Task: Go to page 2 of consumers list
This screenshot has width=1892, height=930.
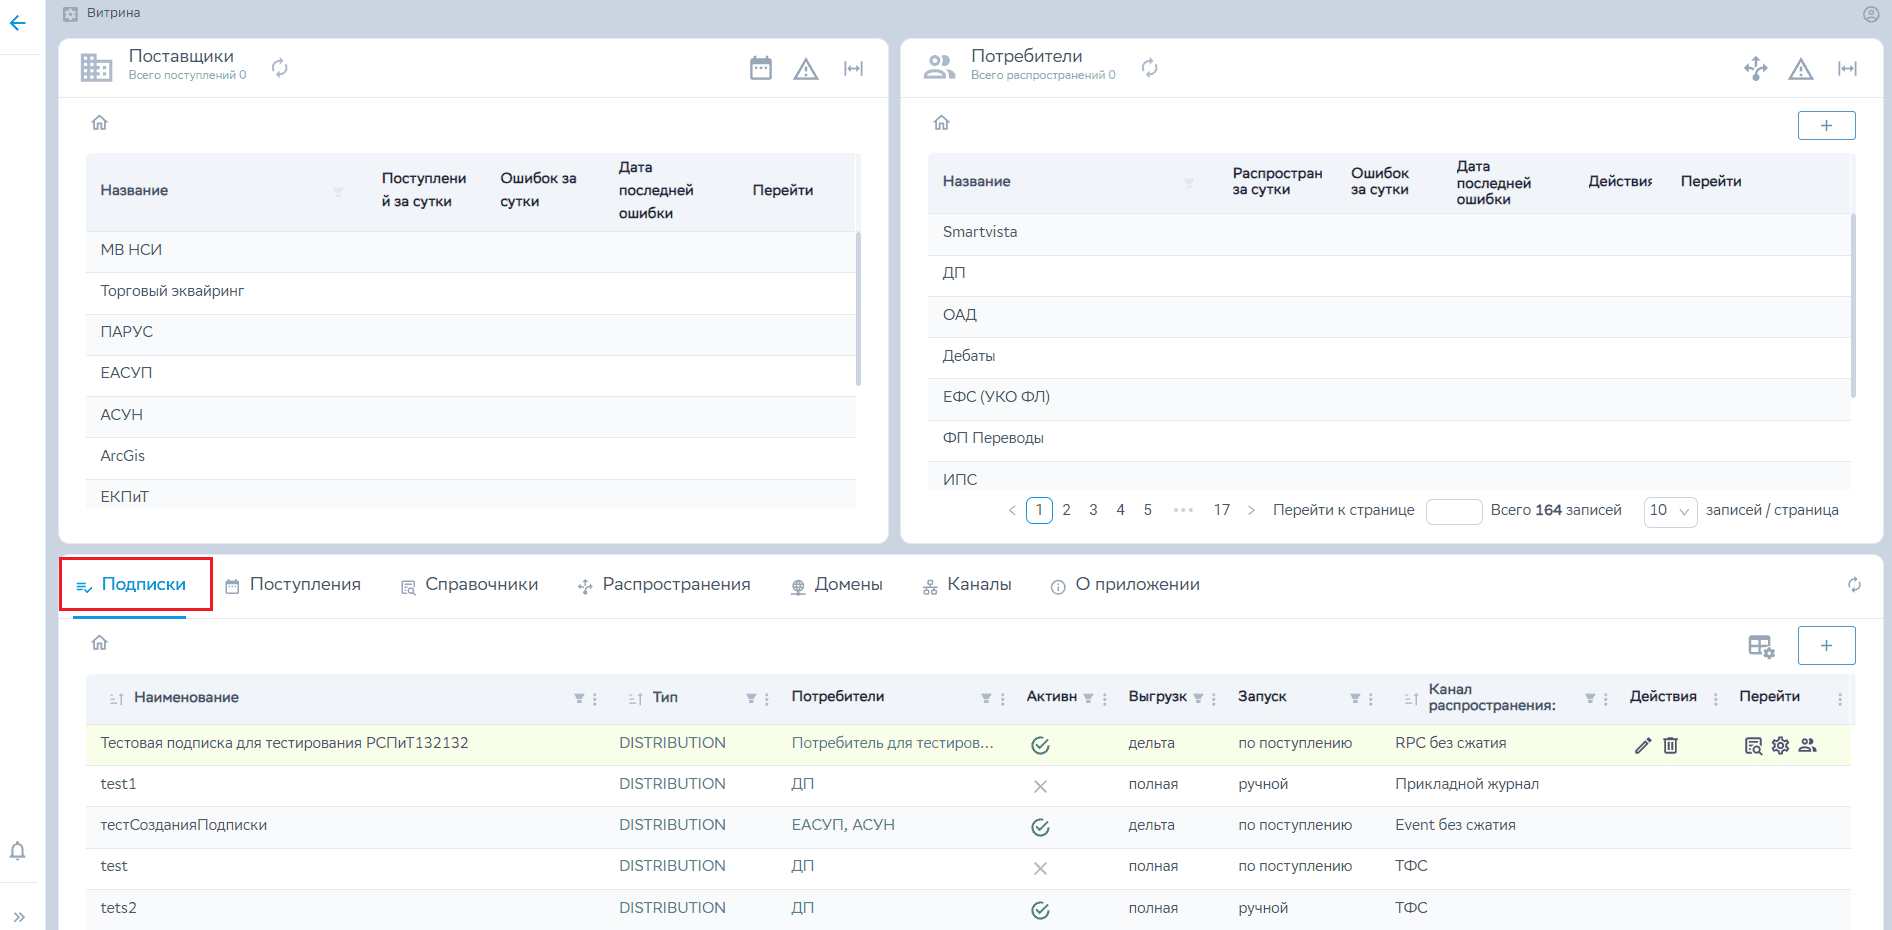Action: [x=1066, y=510]
